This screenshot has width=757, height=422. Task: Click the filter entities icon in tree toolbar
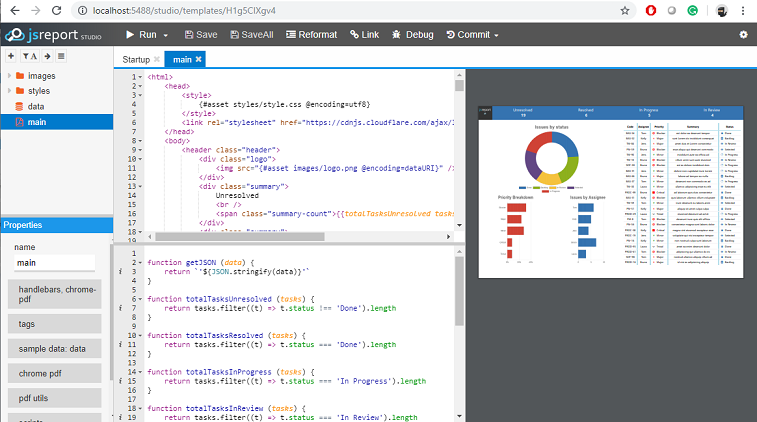pyautogui.click(x=27, y=57)
